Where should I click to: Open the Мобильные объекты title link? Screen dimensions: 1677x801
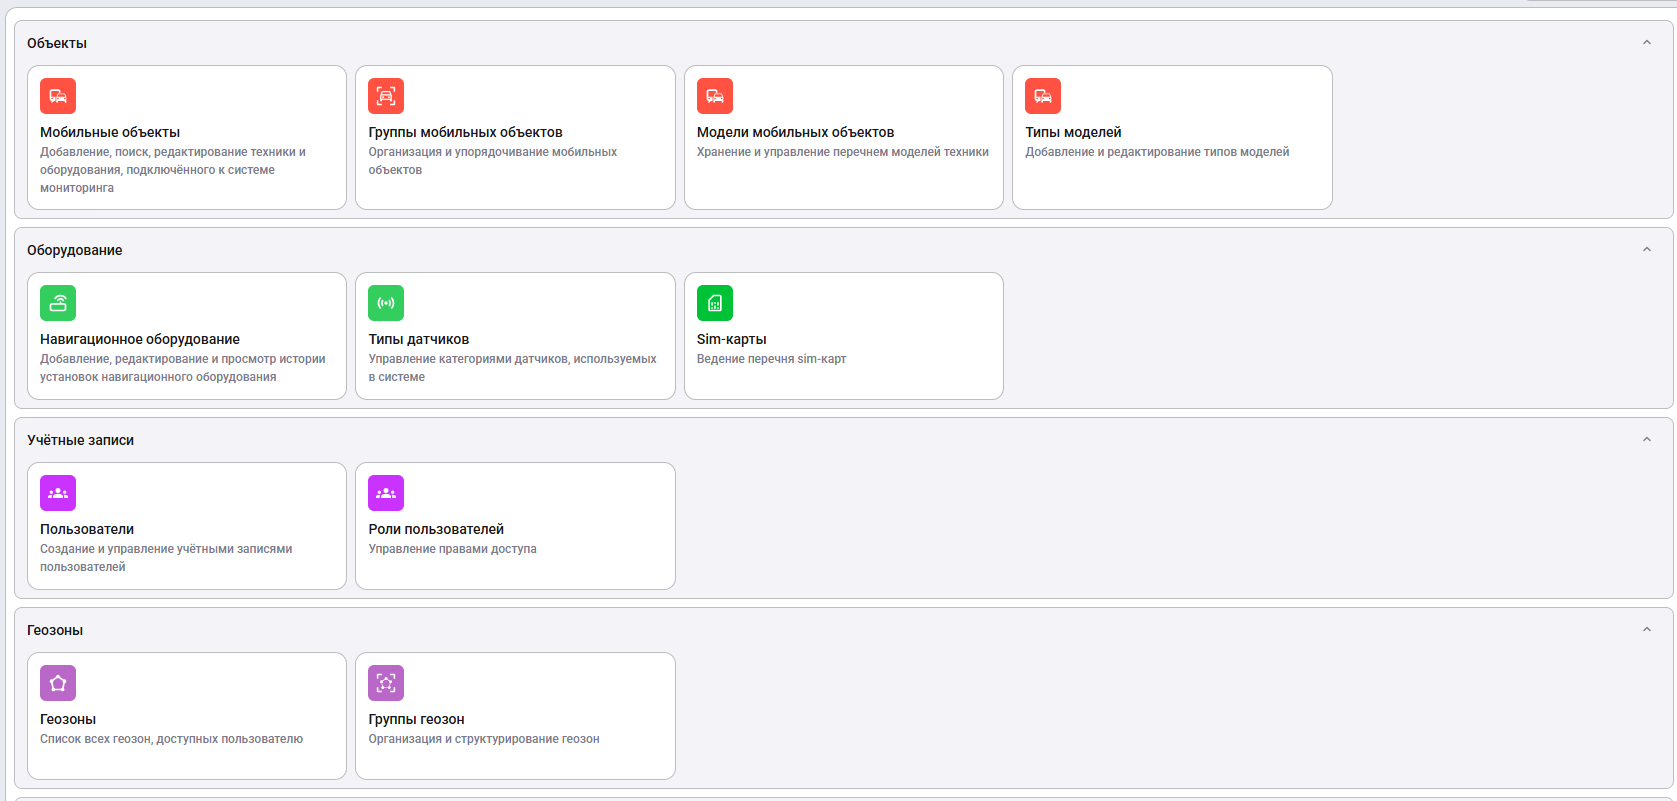(110, 132)
